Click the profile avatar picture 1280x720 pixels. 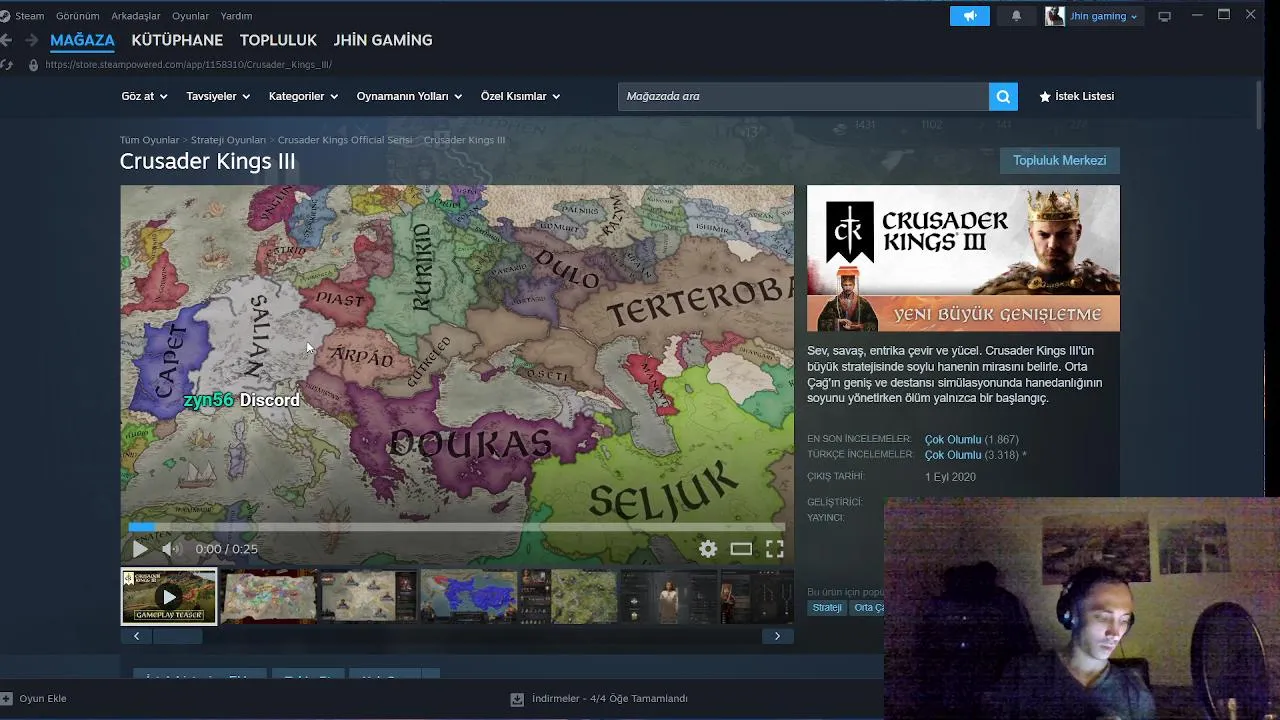click(x=1054, y=16)
